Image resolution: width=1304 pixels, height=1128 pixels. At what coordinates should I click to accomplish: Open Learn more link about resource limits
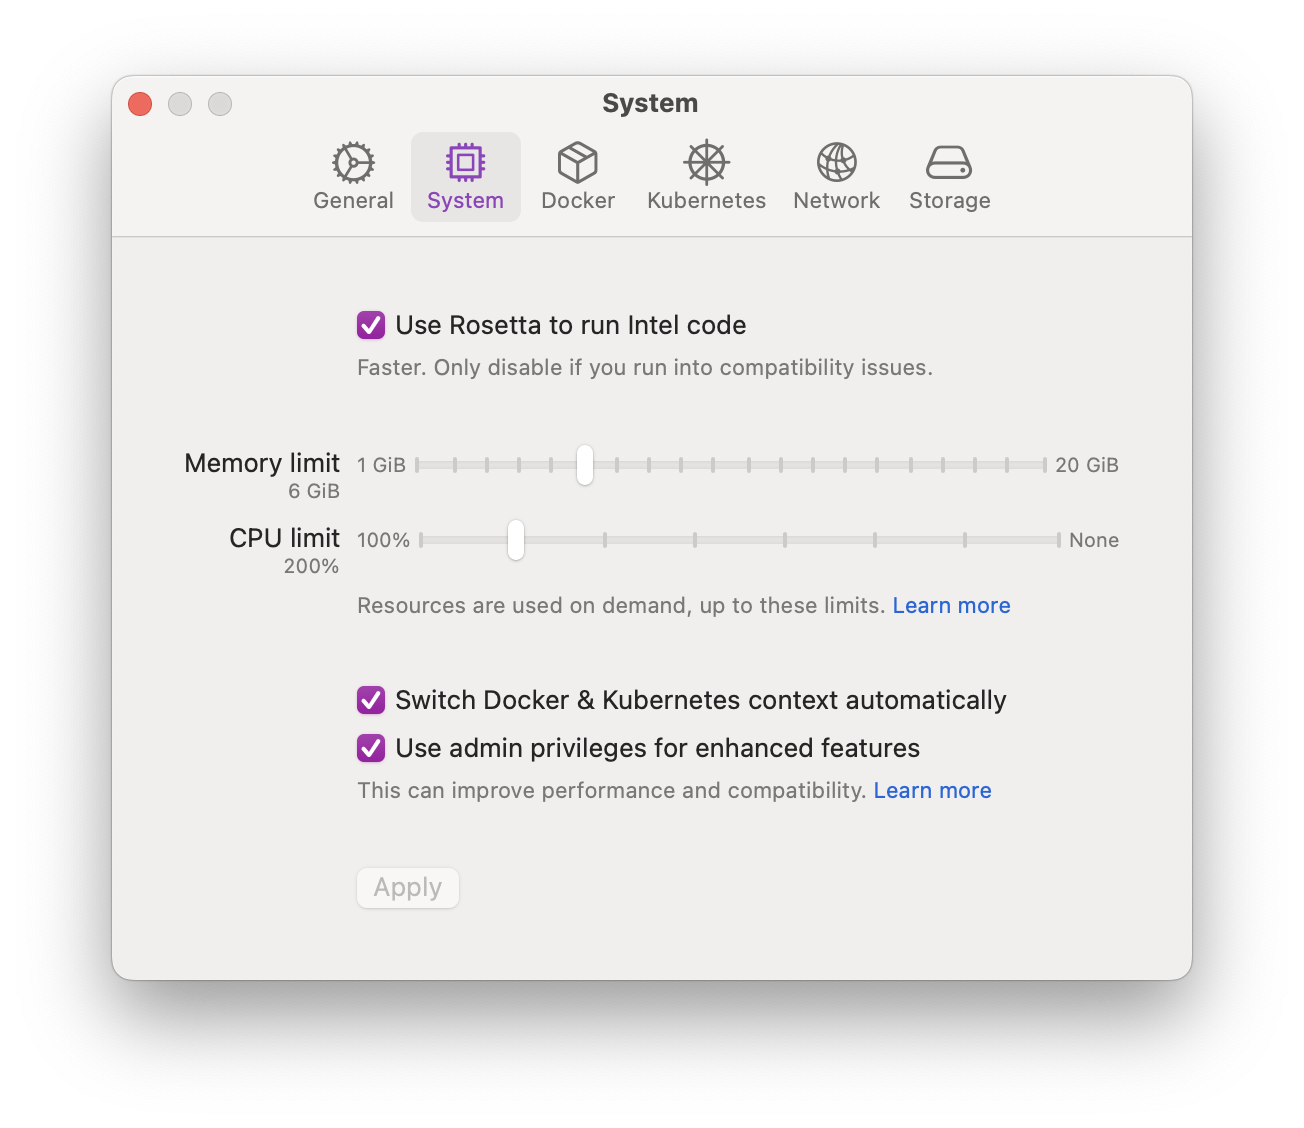(951, 606)
